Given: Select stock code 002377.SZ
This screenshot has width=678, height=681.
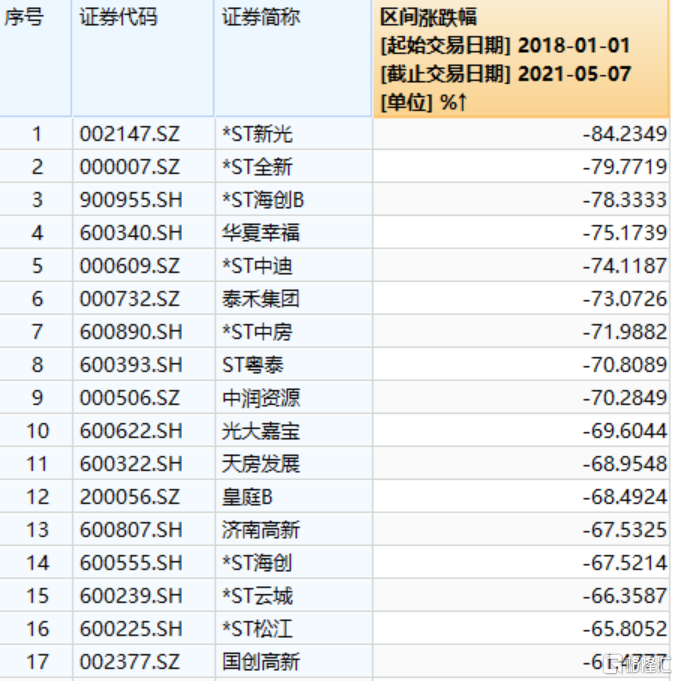Looking at the screenshot, I should pyautogui.click(x=129, y=662).
